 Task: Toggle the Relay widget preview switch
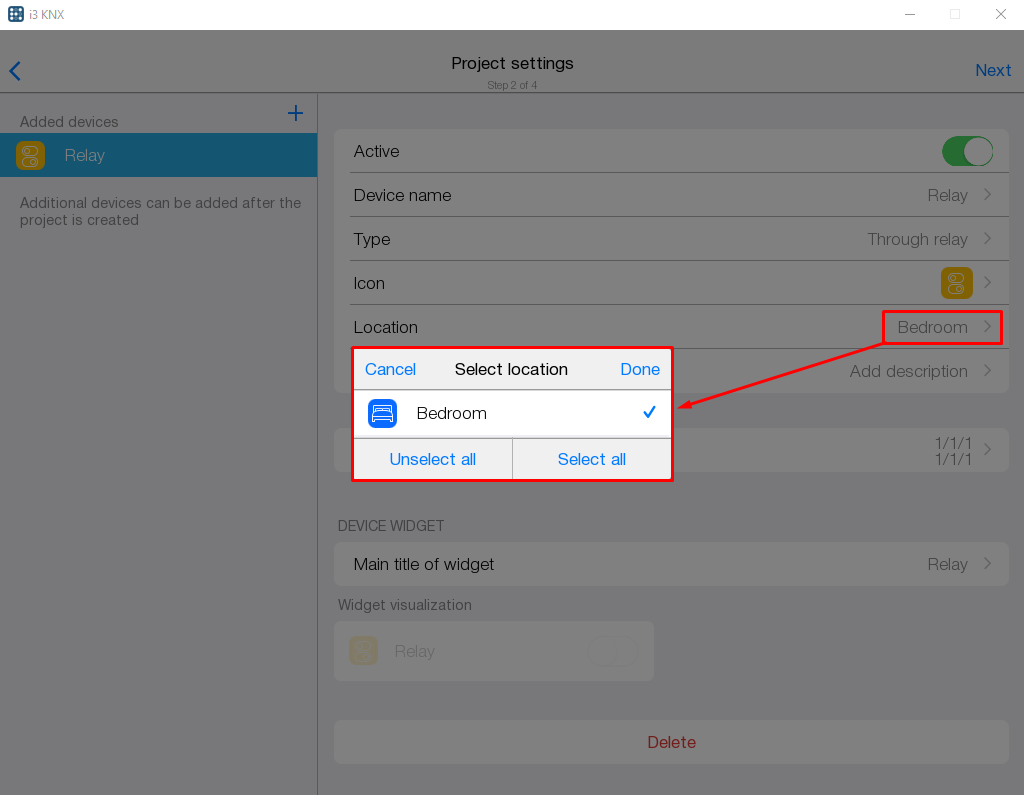[x=612, y=652]
